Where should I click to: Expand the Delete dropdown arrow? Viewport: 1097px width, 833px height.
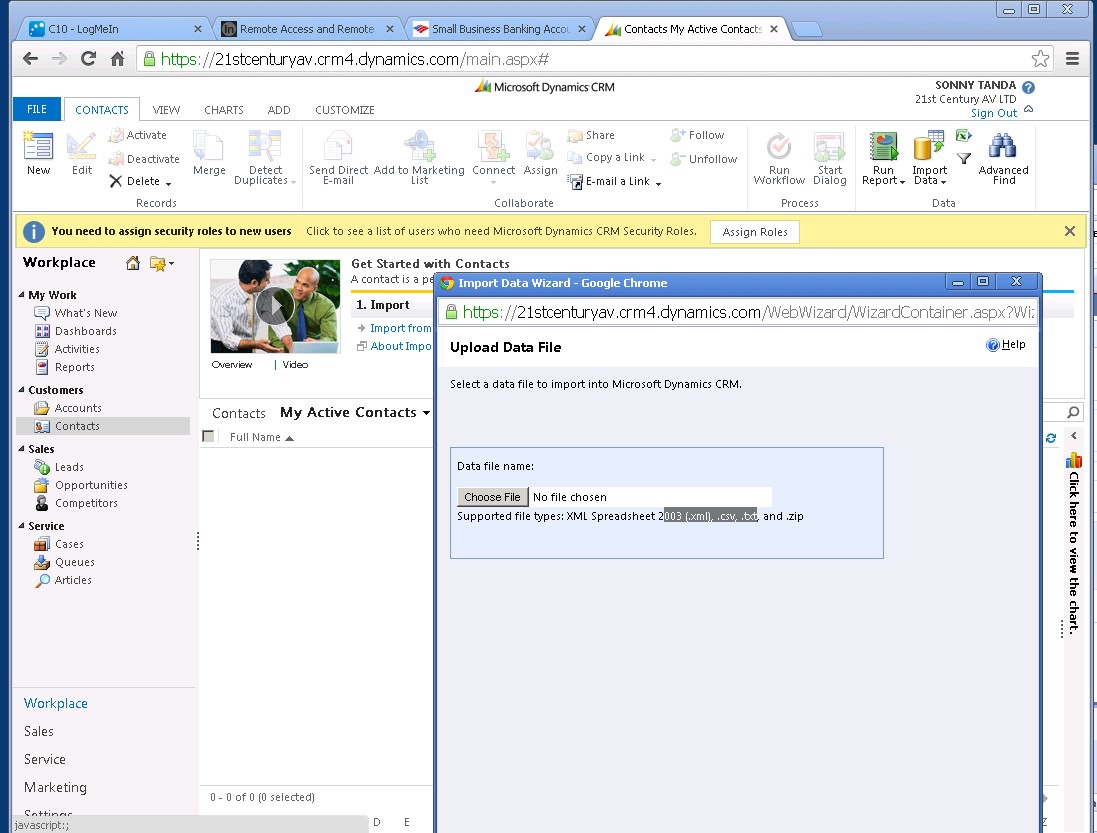pyautogui.click(x=168, y=183)
